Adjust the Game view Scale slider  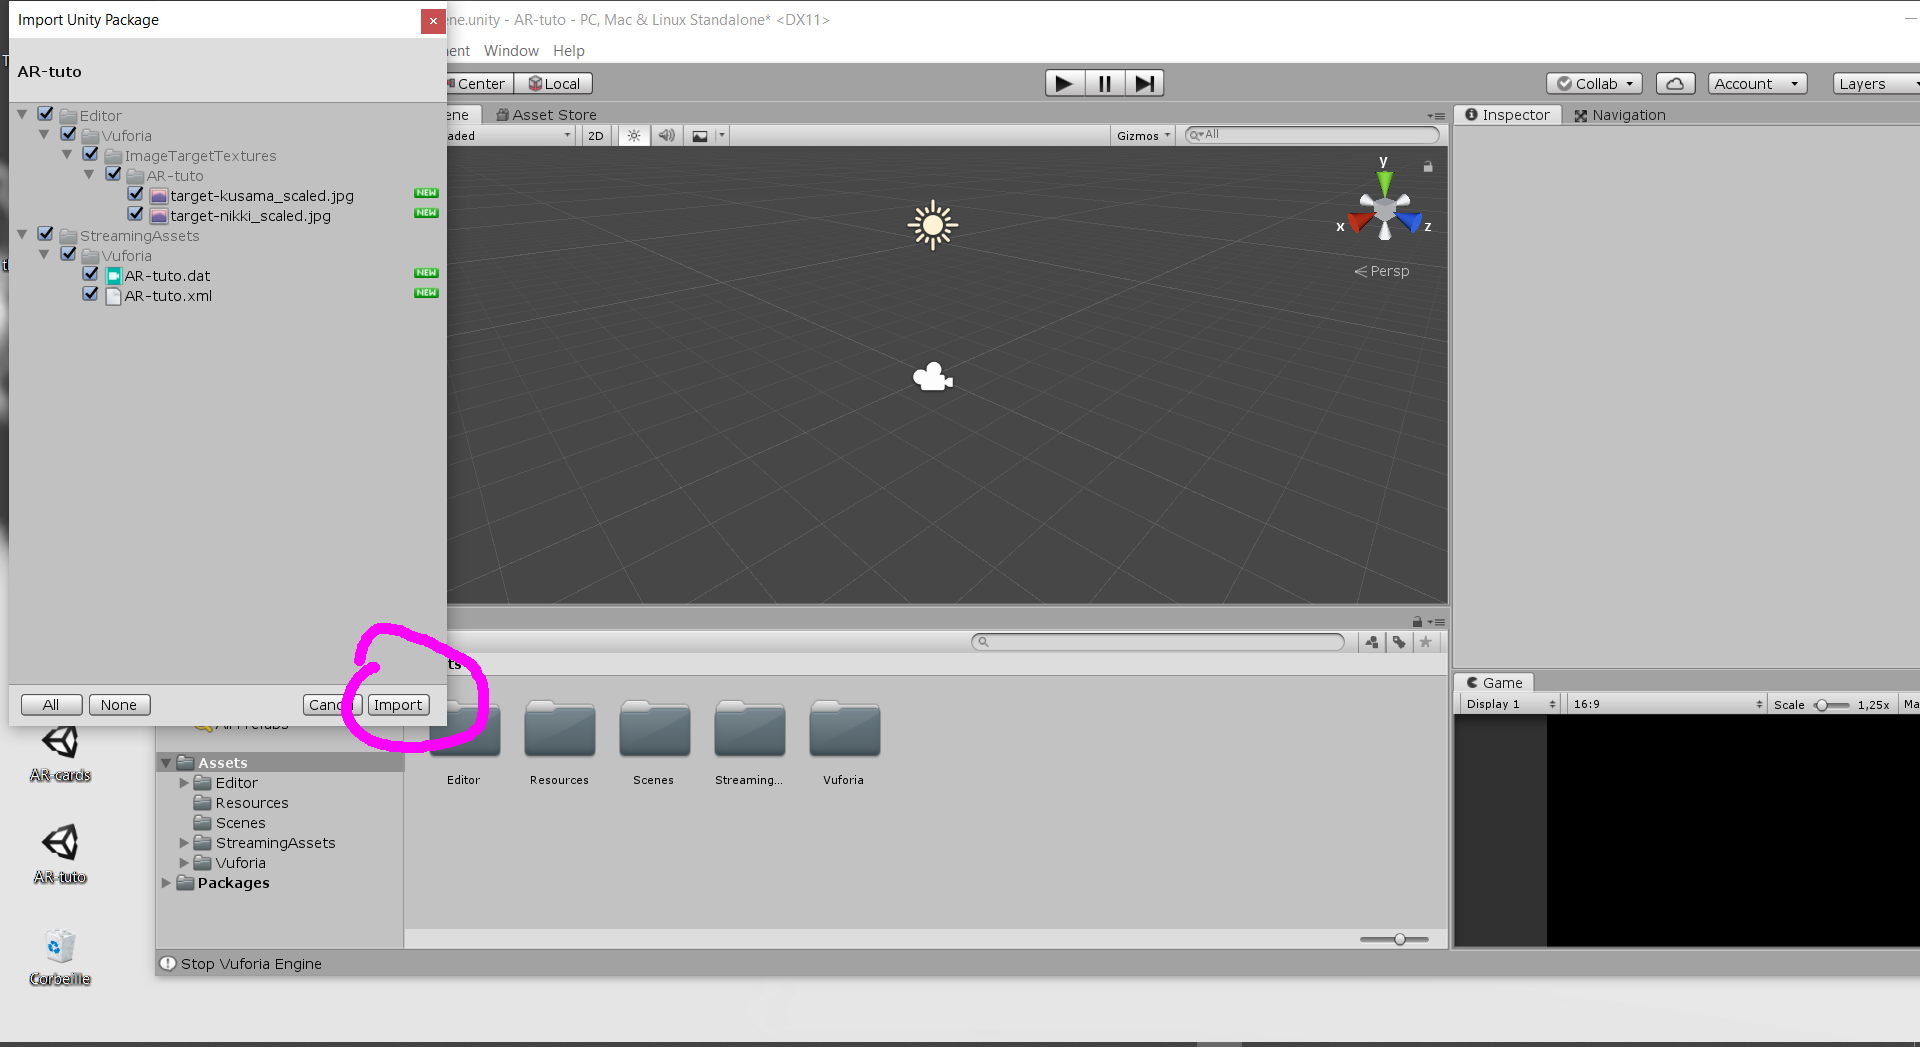(1823, 705)
